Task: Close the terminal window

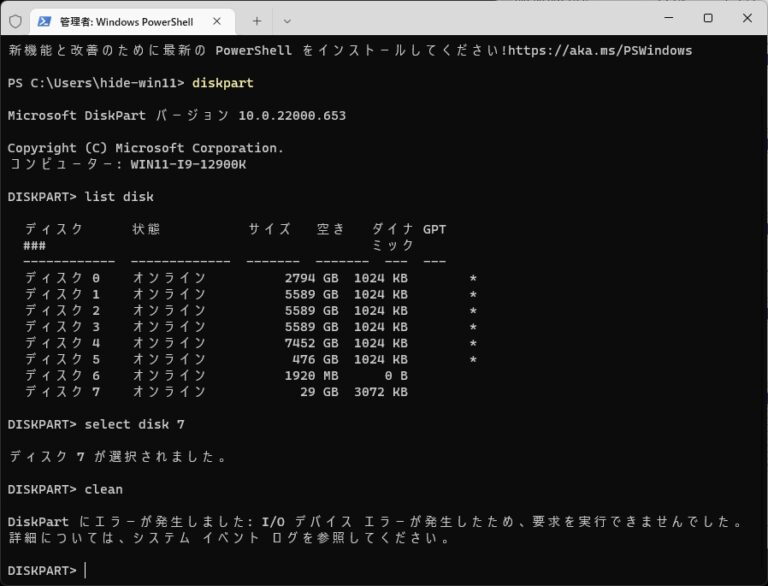Action: 747,18
